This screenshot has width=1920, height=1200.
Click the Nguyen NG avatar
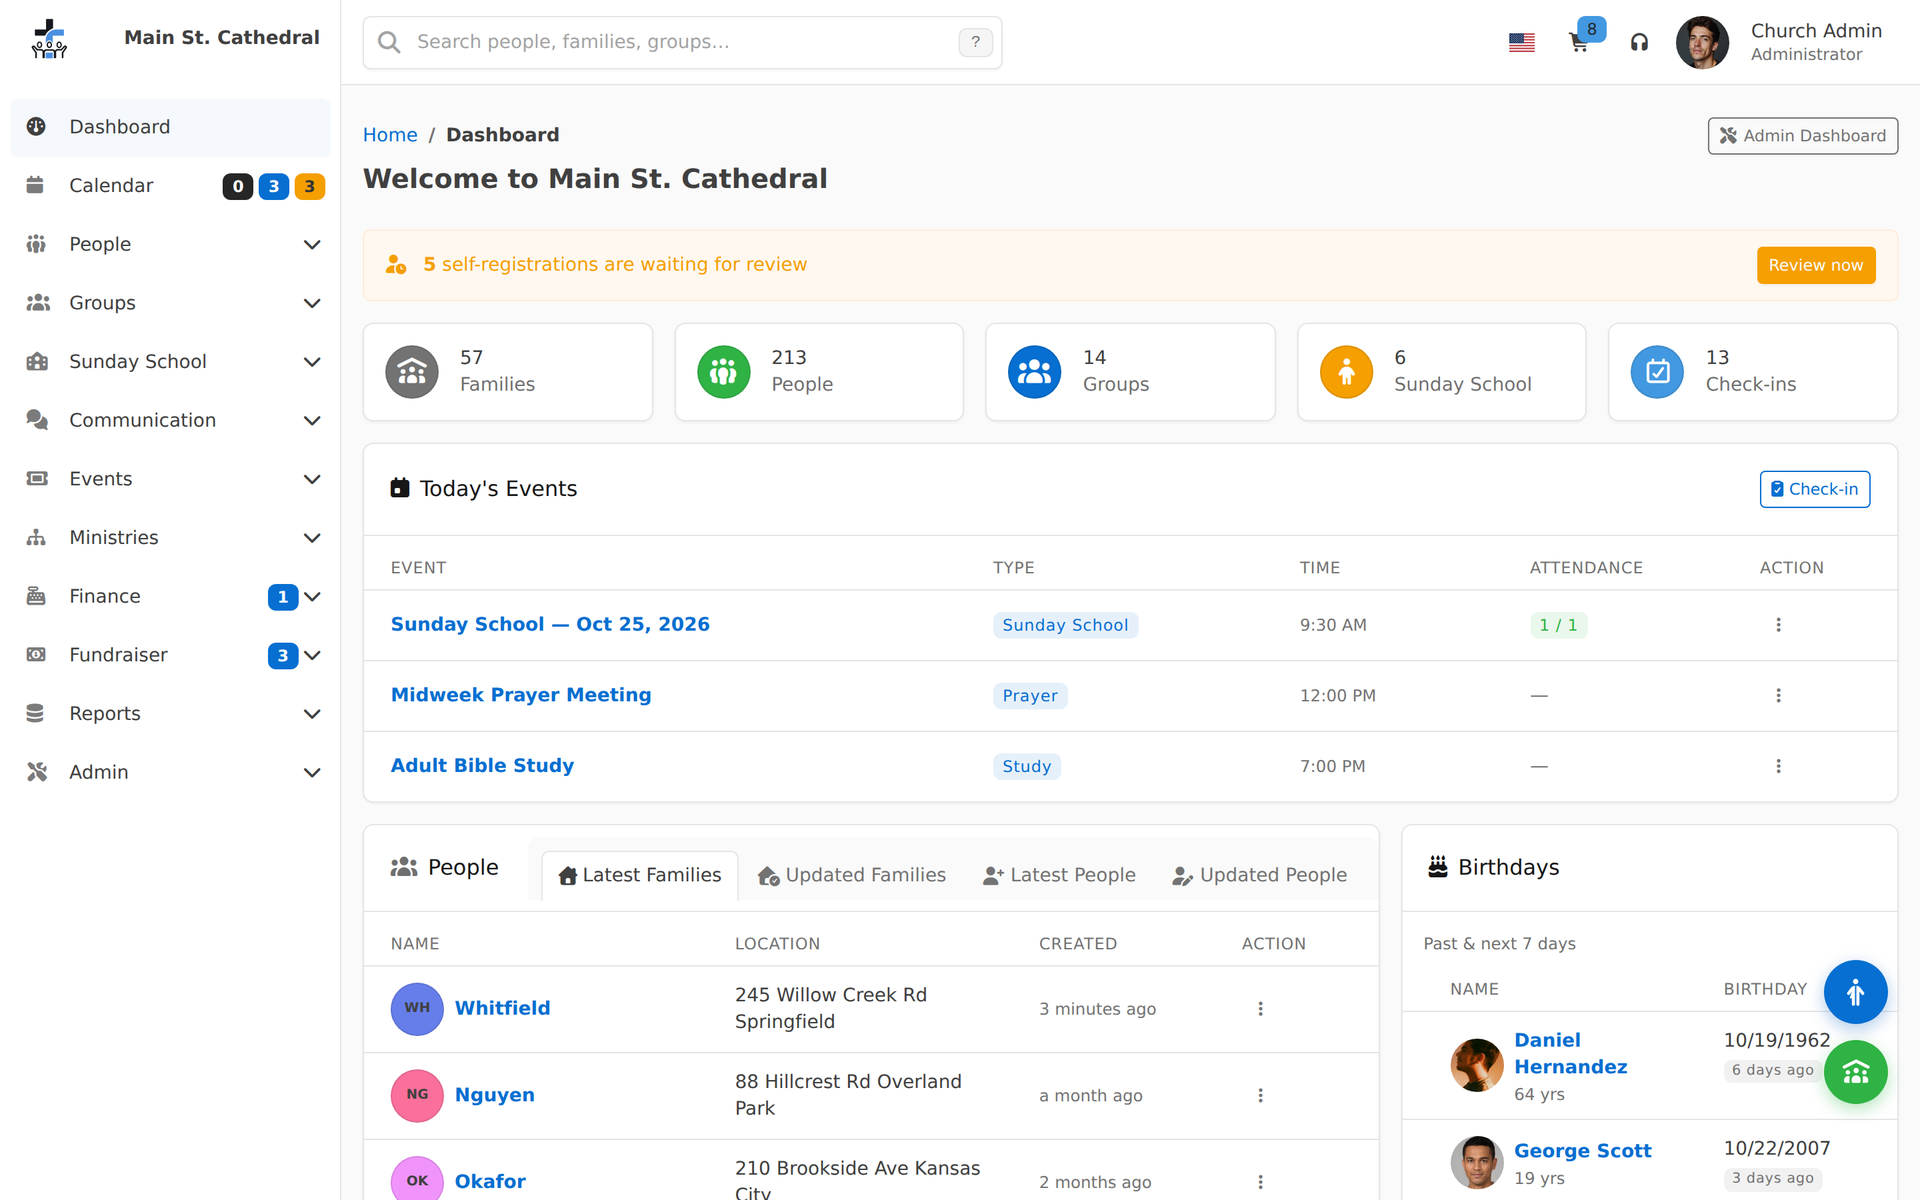[x=417, y=1095]
